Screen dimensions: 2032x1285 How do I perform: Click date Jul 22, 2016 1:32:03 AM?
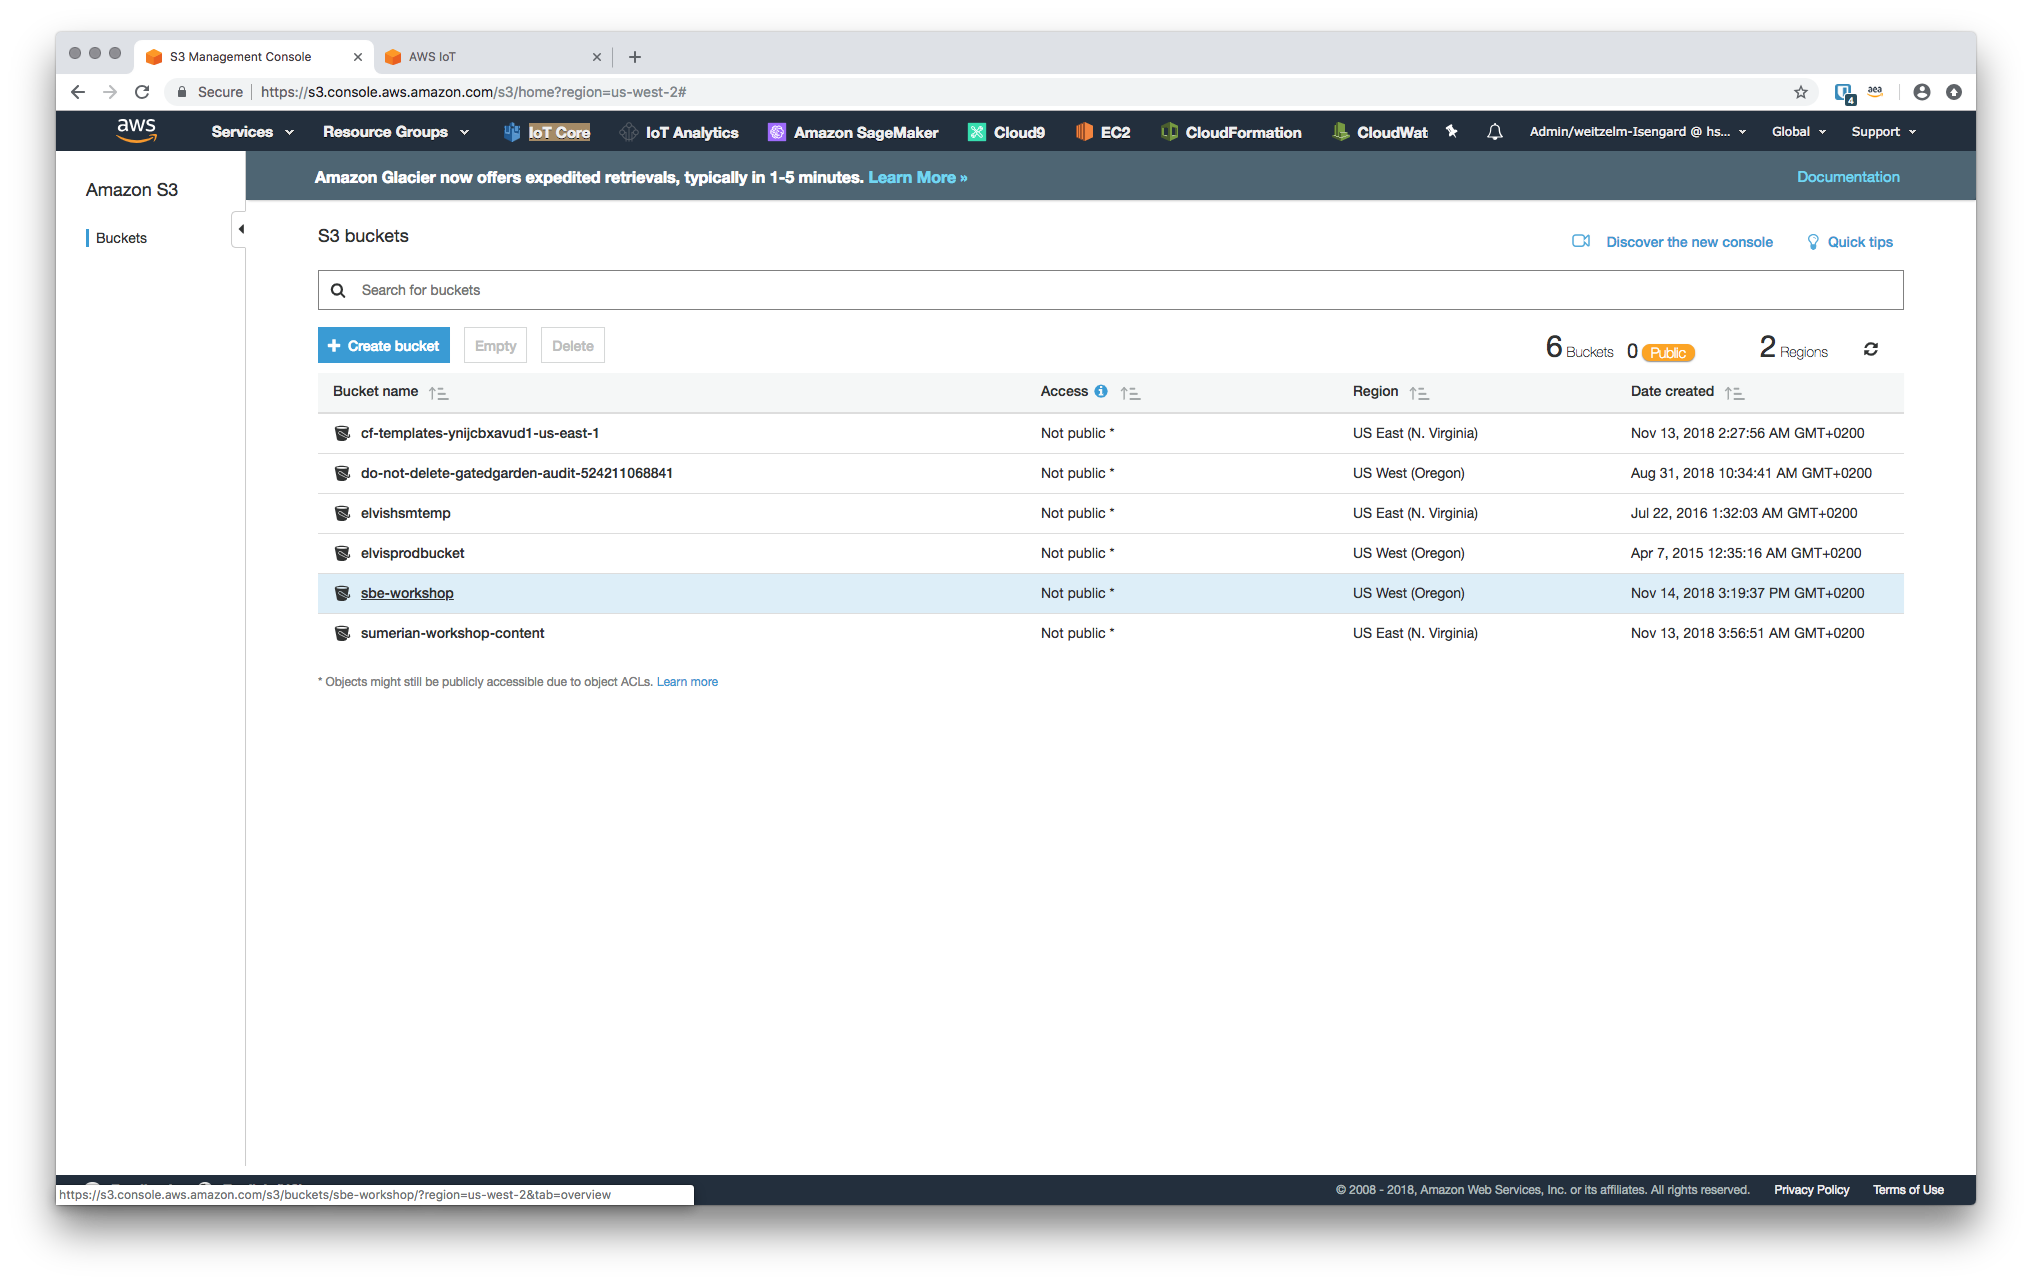click(x=1743, y=513)
